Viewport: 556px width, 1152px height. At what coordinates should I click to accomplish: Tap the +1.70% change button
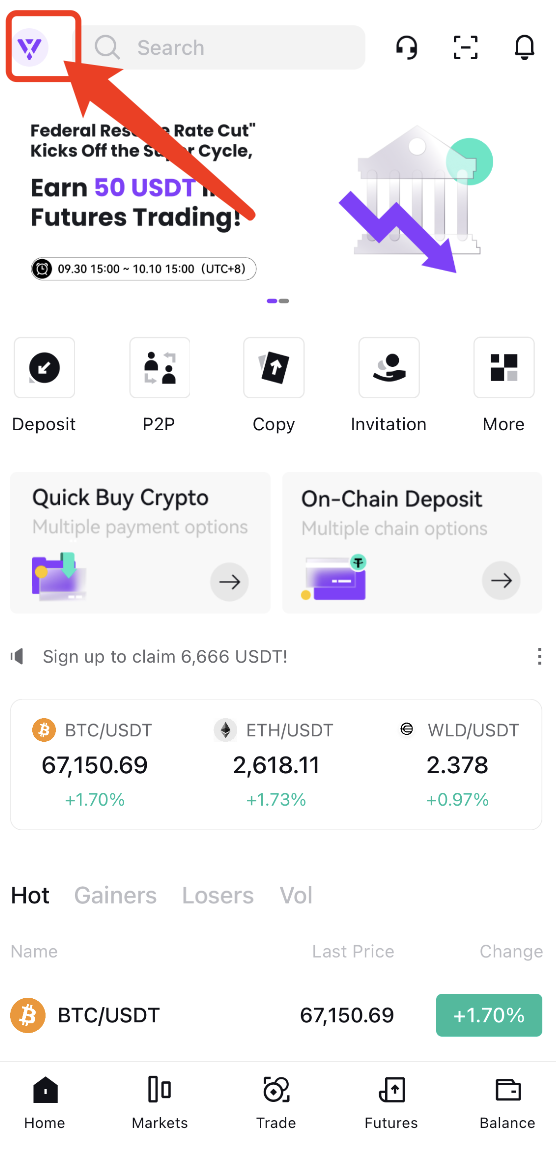tap(489, 1015)
